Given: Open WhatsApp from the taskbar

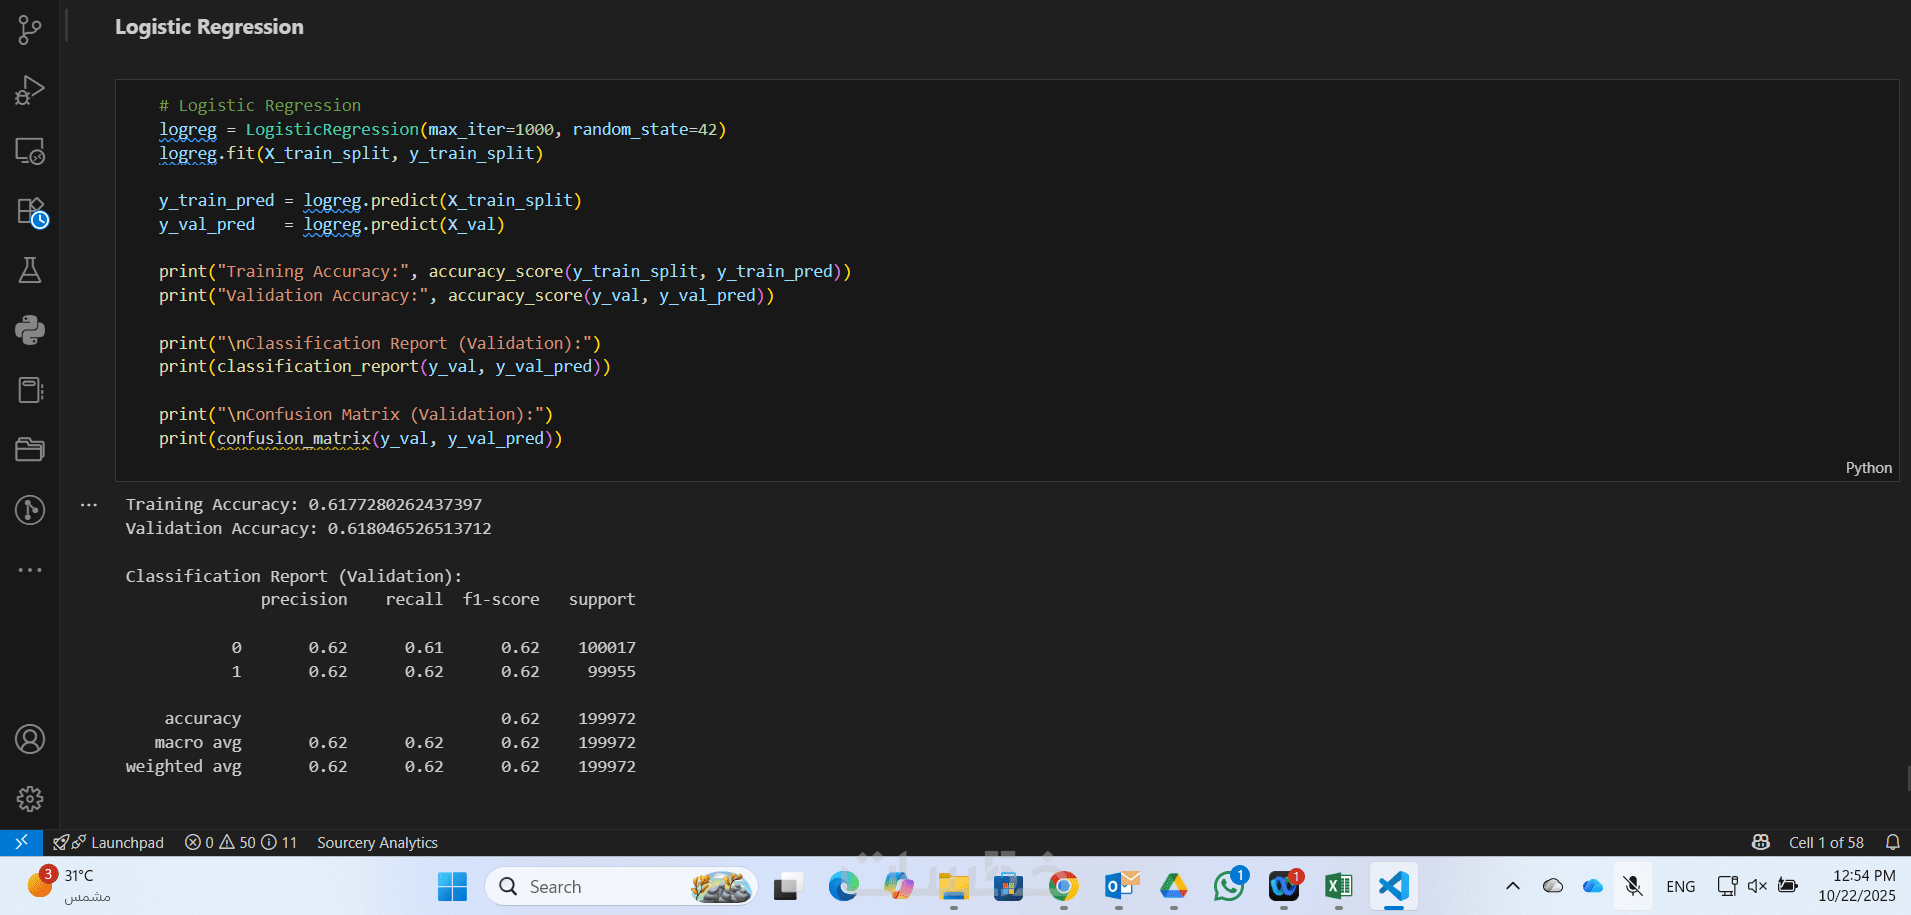Looking at the screenshot, I should [1229, 886].
